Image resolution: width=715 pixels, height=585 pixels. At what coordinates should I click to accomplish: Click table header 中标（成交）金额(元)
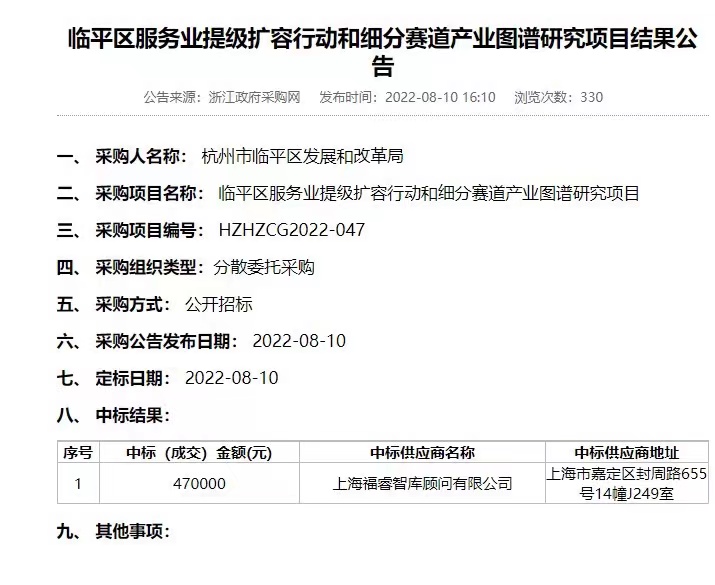[x=199, y=452]
